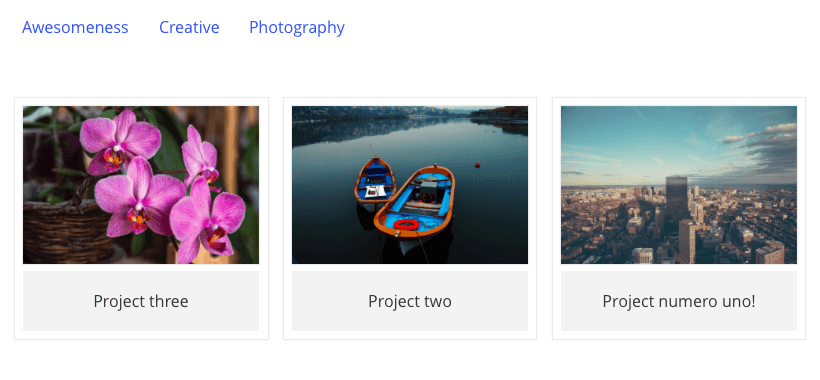The image size is (820, 380).
Task: Click the small red buoy on the water
Action: coord(477,165)
